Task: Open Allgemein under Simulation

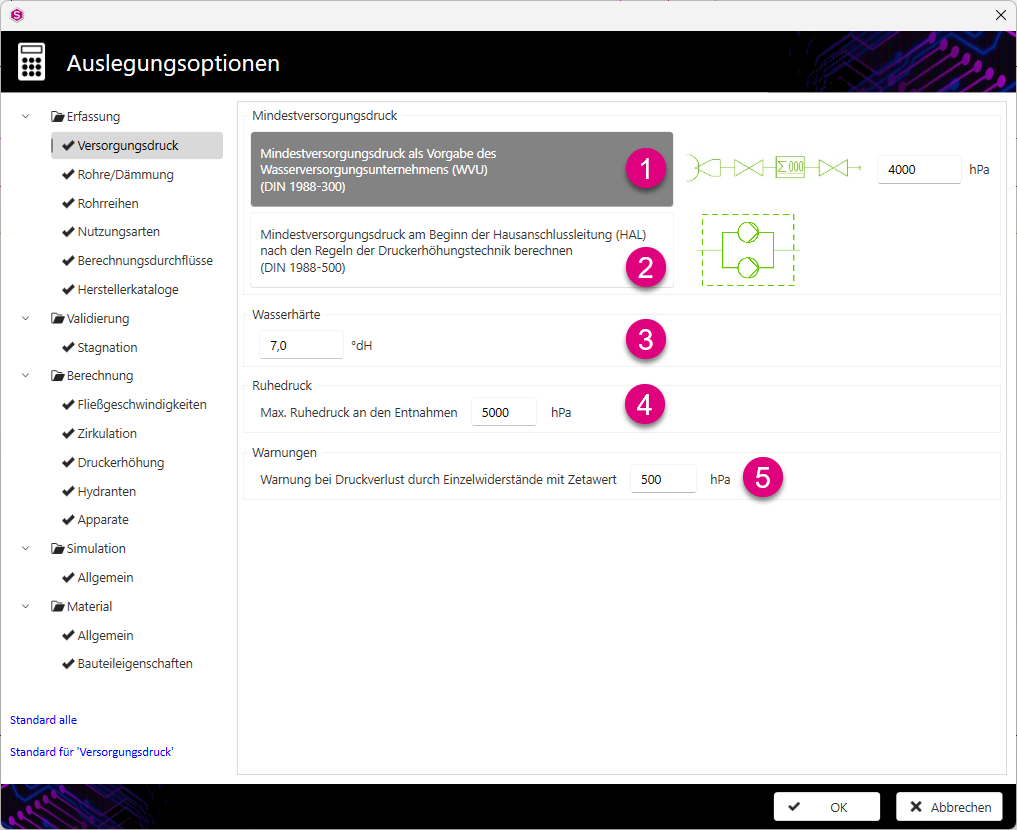Action: pos(105,577)
